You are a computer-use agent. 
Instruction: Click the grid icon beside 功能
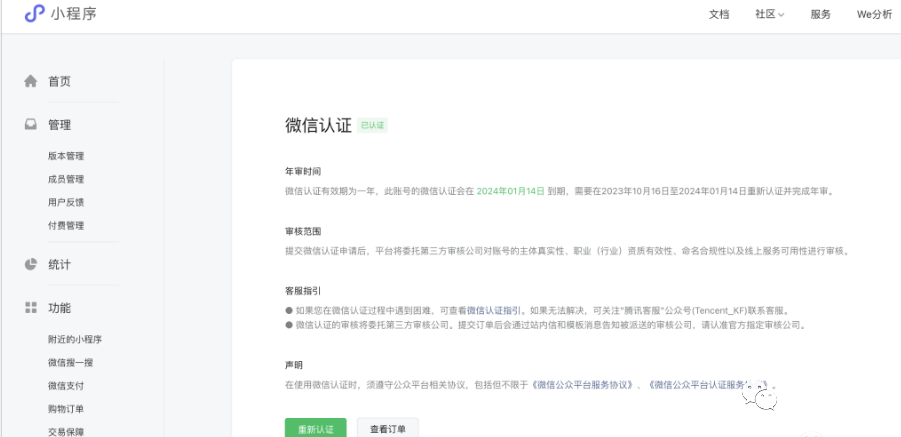point(30,308)
